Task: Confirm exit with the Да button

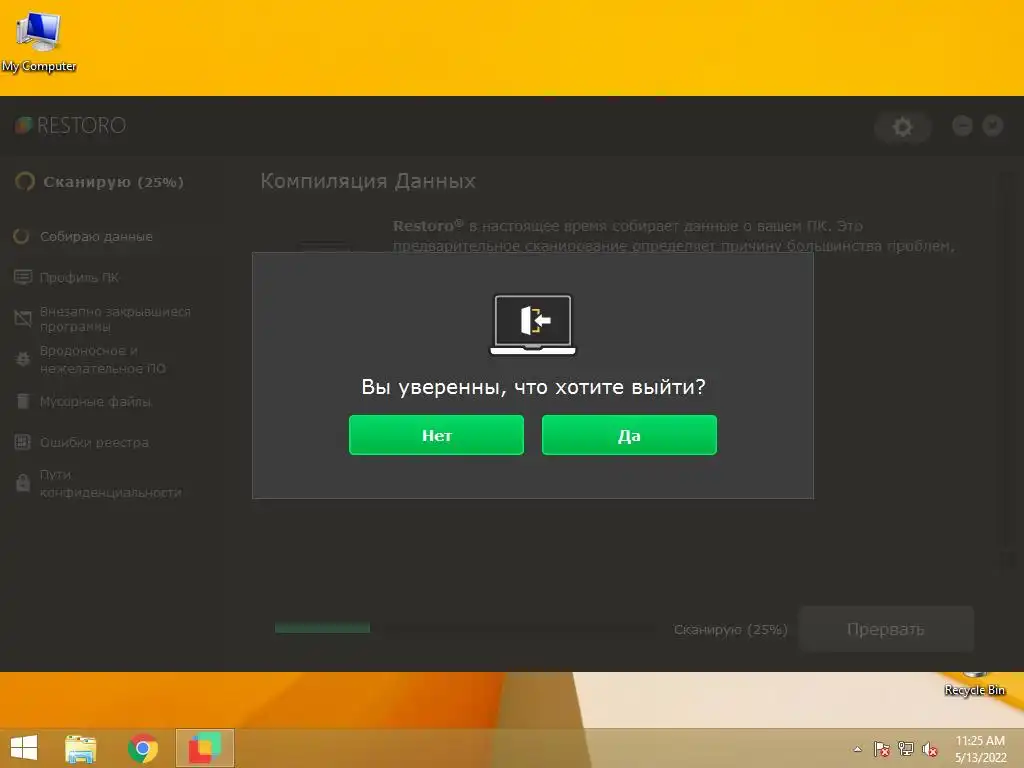Action: coord(629,435)
